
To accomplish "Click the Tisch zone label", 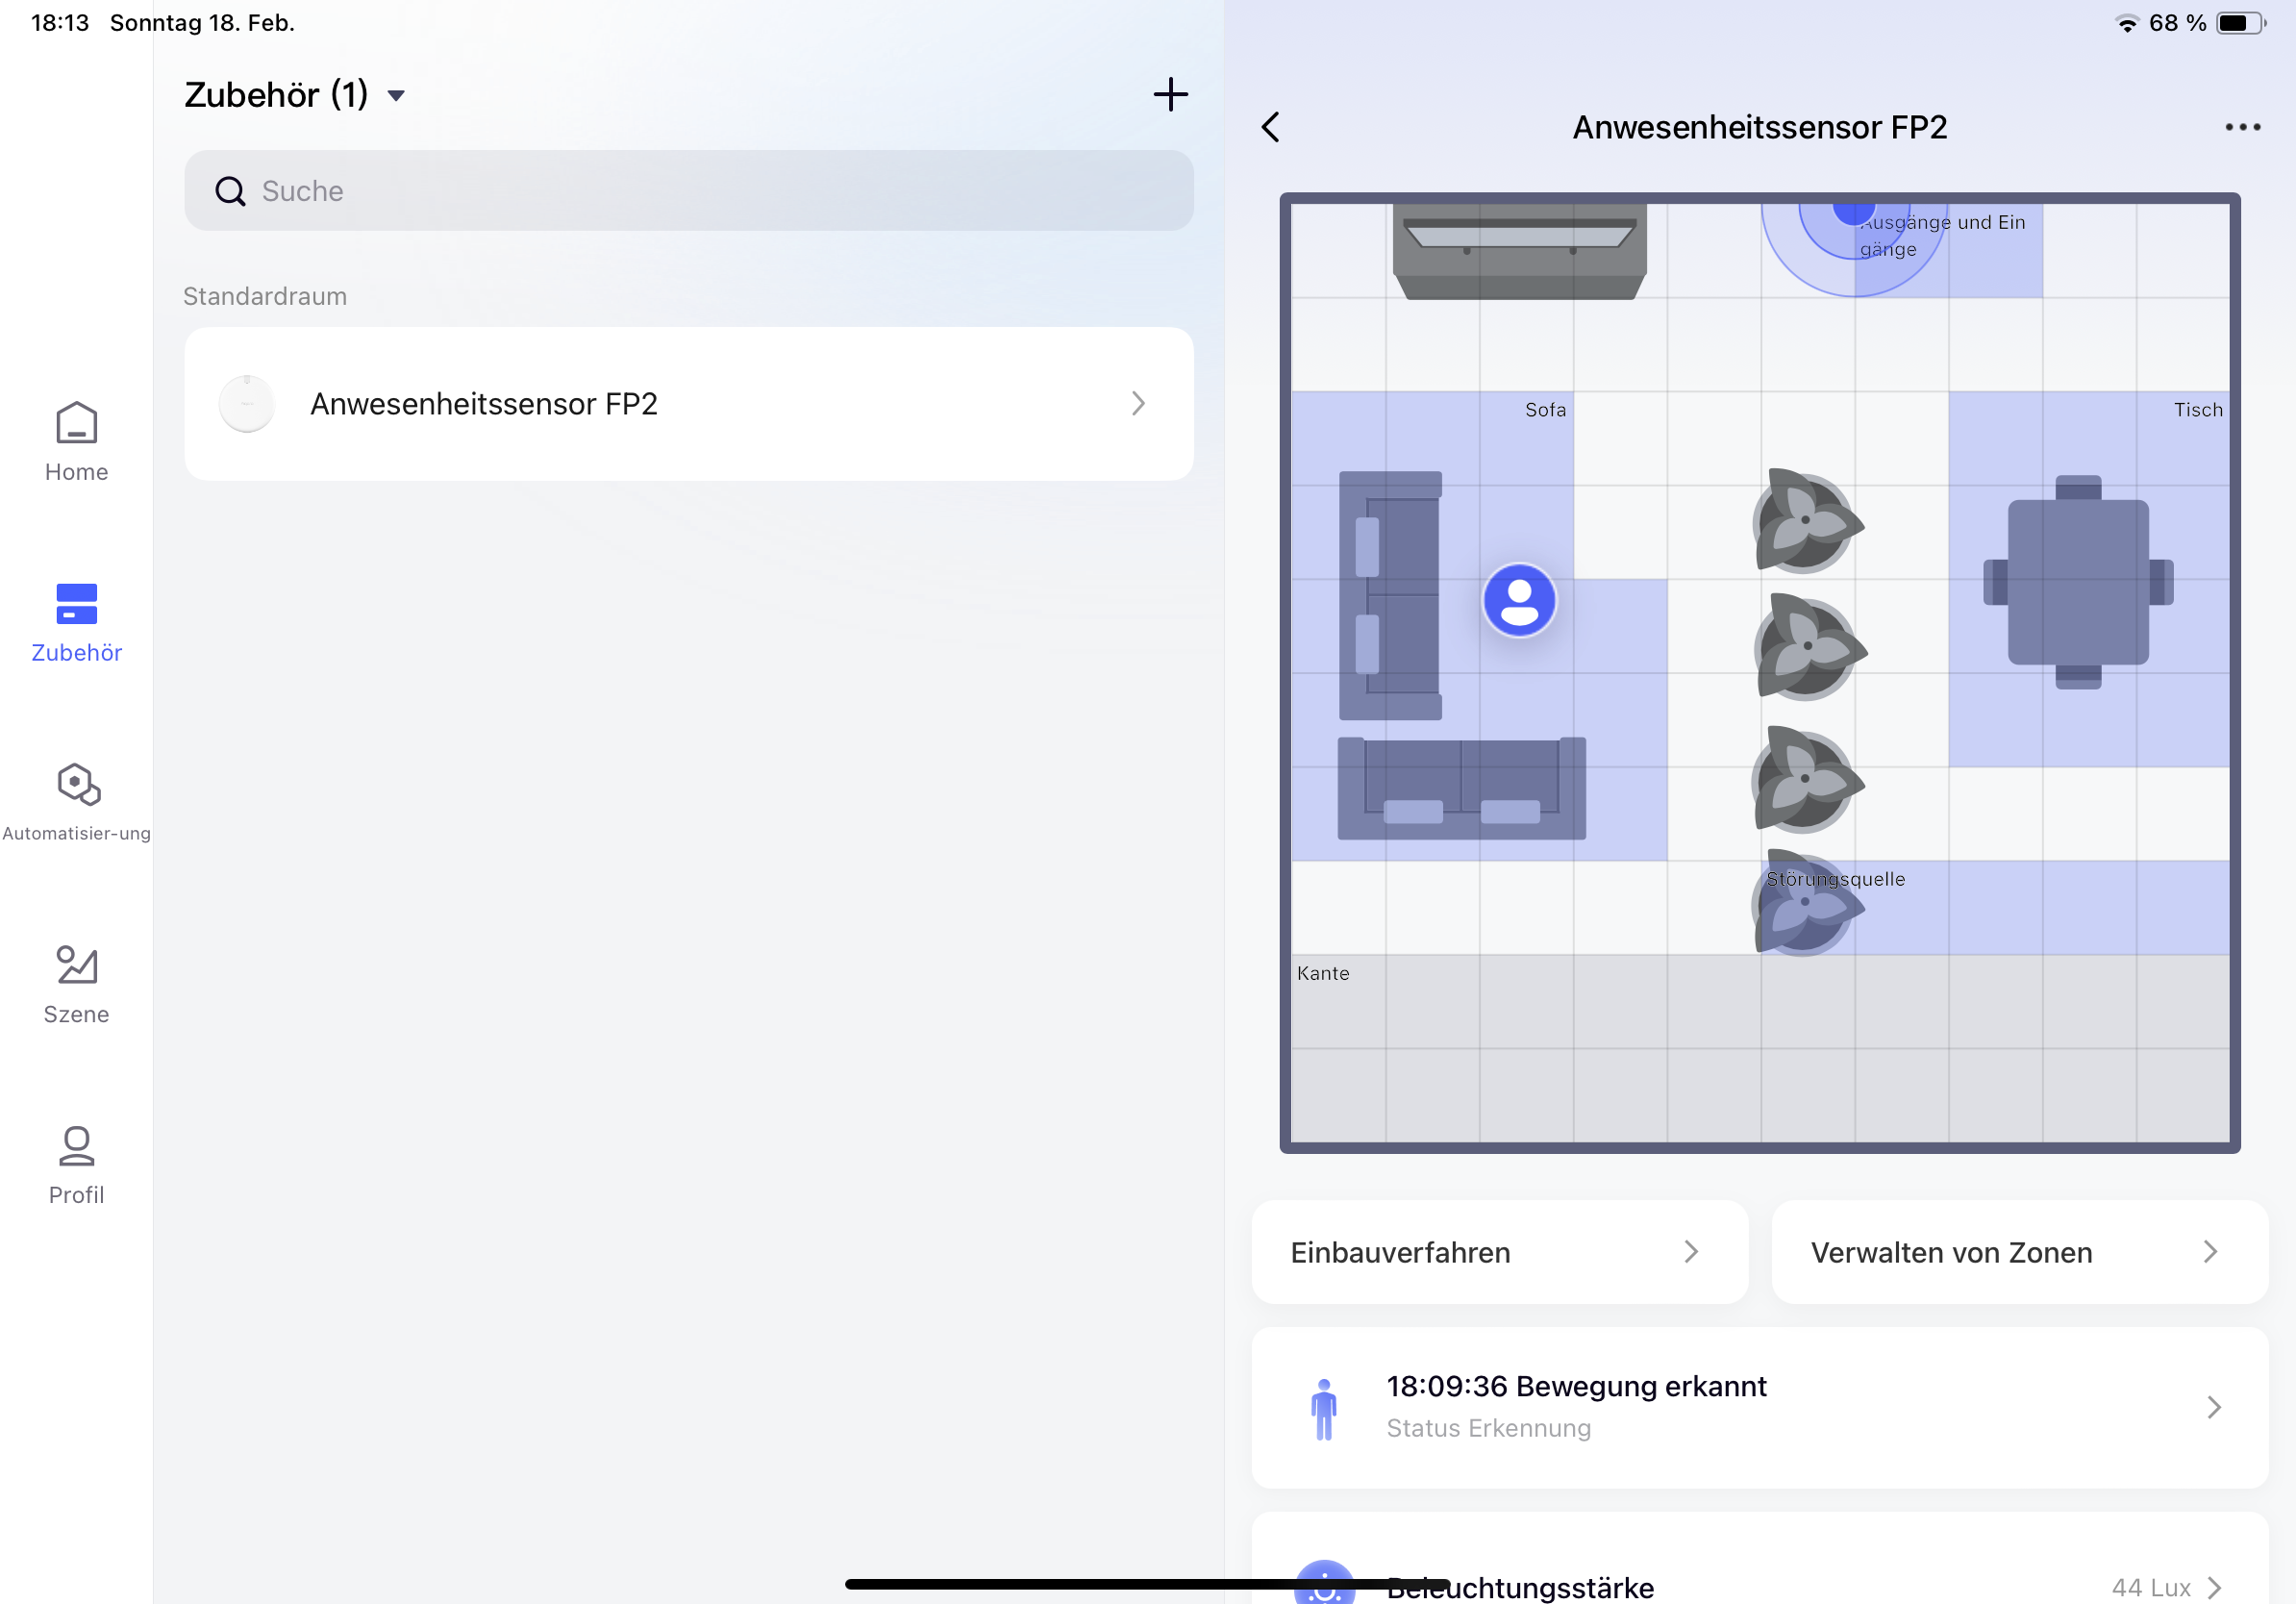I will [x=2197, y=409].
